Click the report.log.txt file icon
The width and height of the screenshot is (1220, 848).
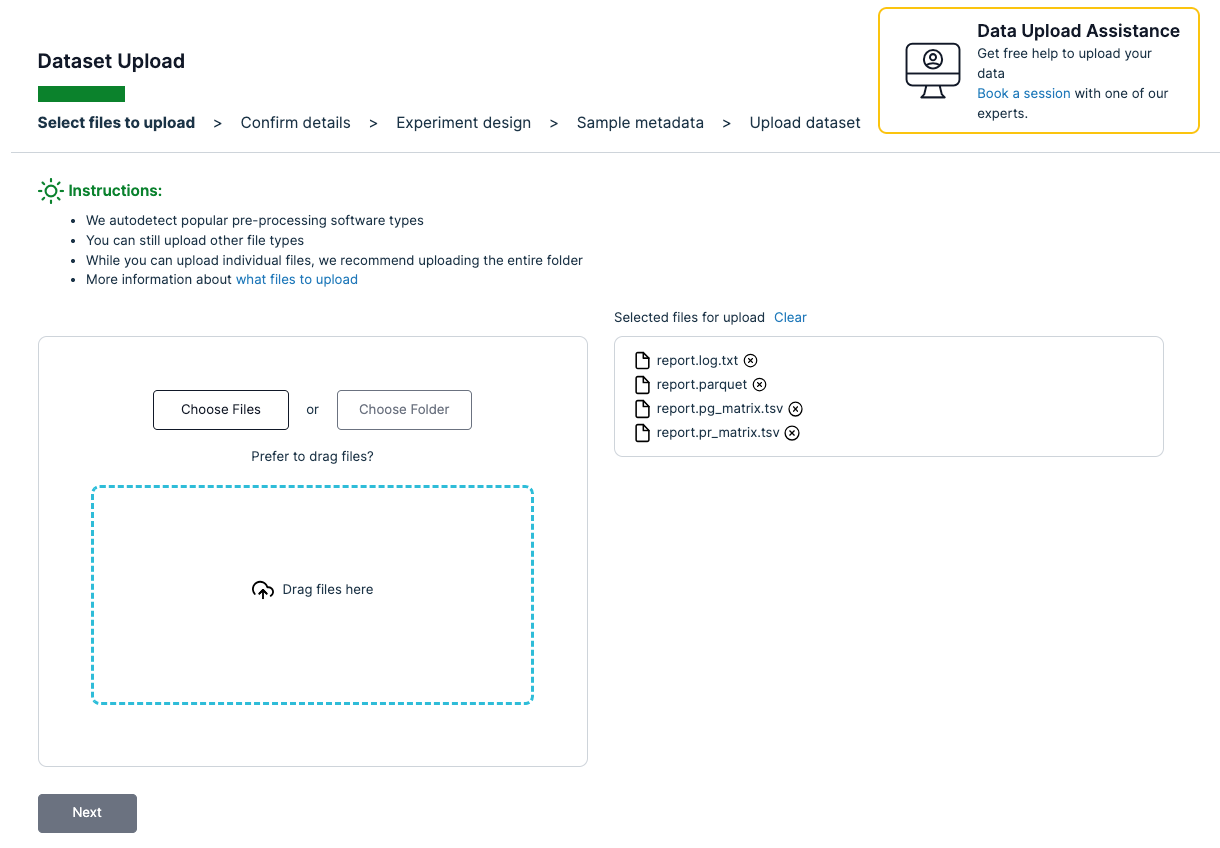pos(643,361)
